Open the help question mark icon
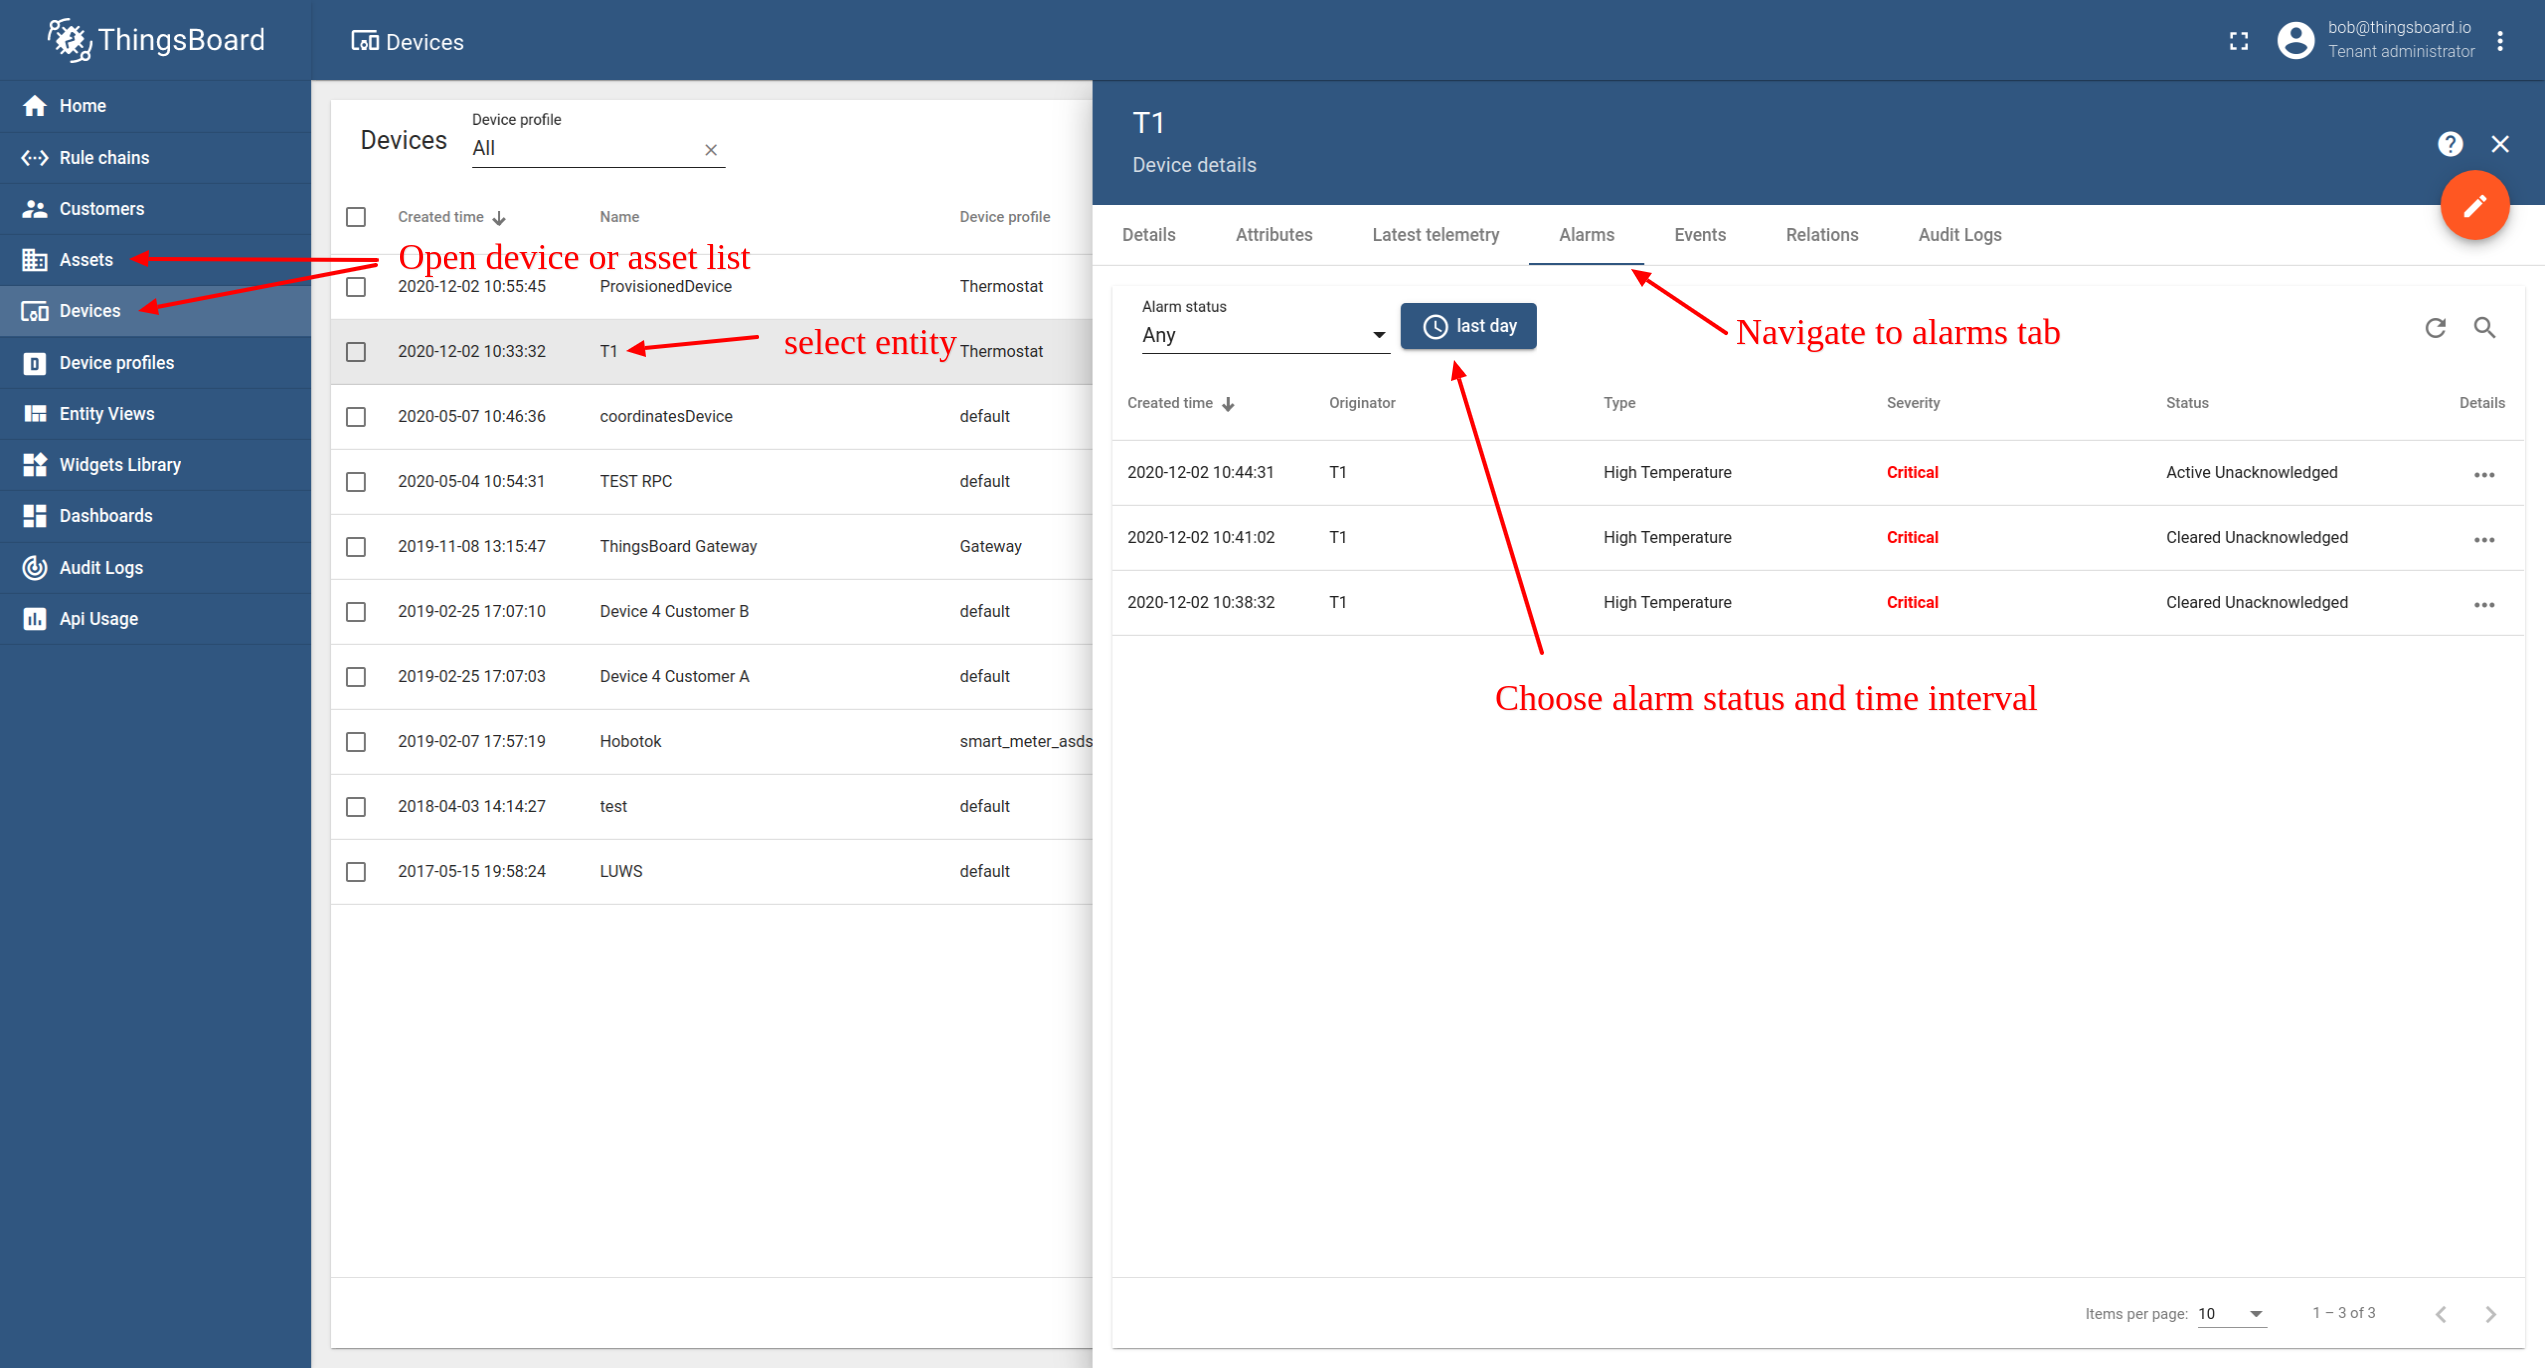 click(2449, 144)
